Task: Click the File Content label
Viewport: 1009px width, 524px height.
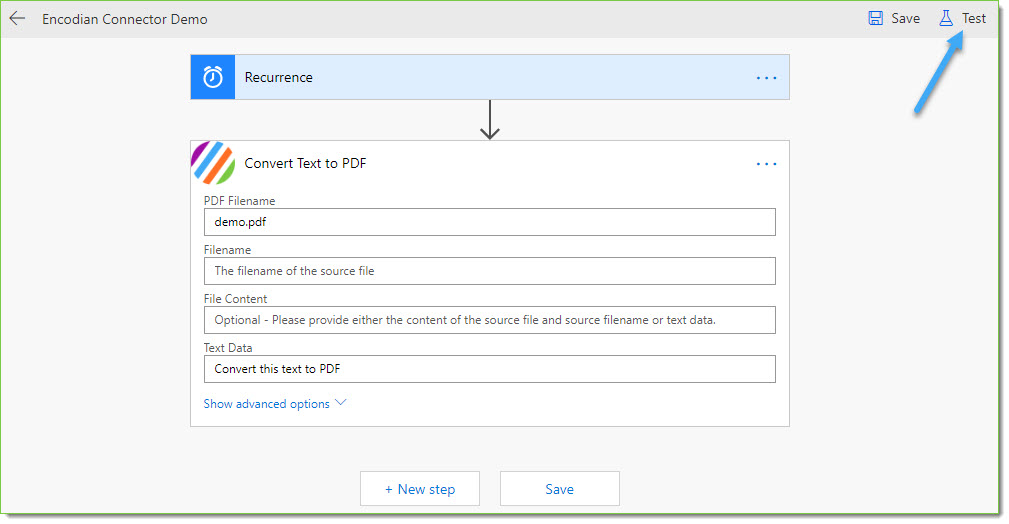Action: click(x=235, y=299)
